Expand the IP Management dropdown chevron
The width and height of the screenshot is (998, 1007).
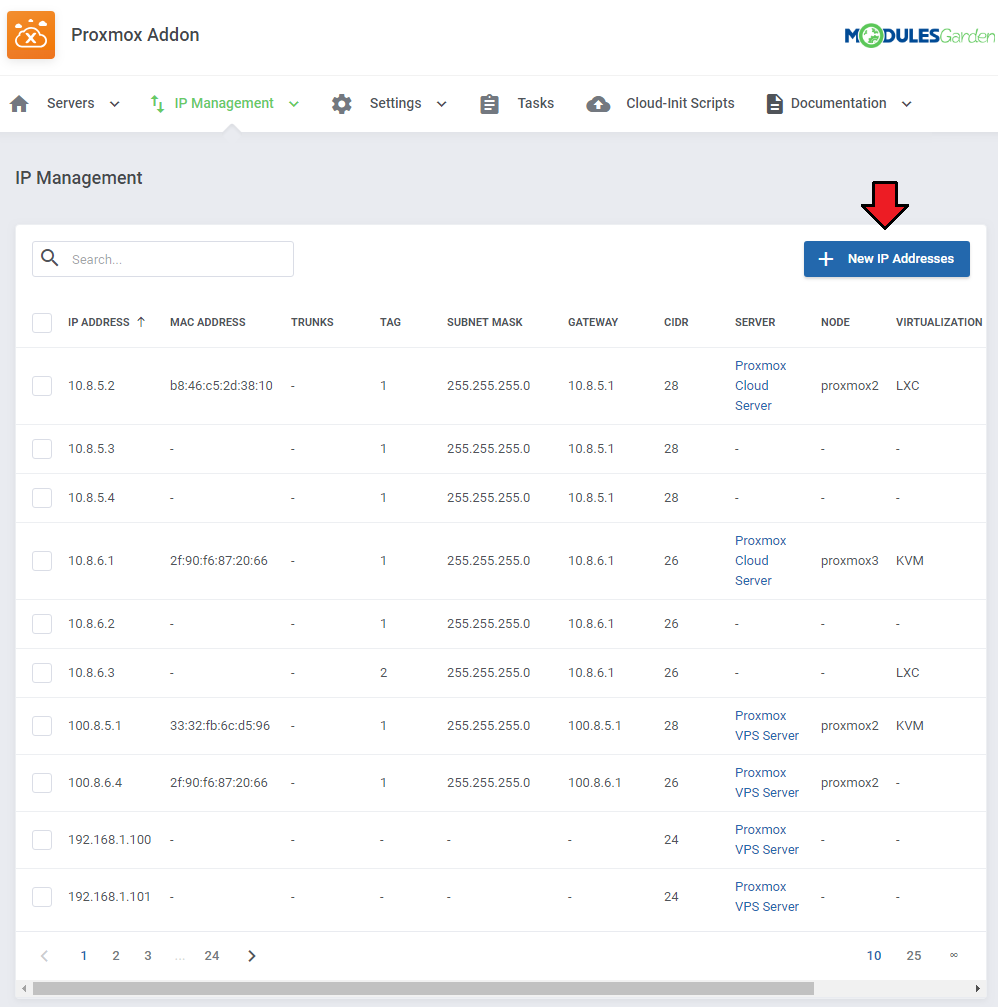point(293,104)
